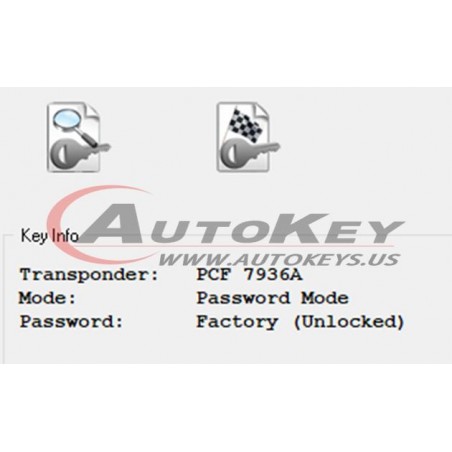This screenshot has height=452, width=452.
Task: Click the Transponder: label
Action: click(x=89, y=275)
